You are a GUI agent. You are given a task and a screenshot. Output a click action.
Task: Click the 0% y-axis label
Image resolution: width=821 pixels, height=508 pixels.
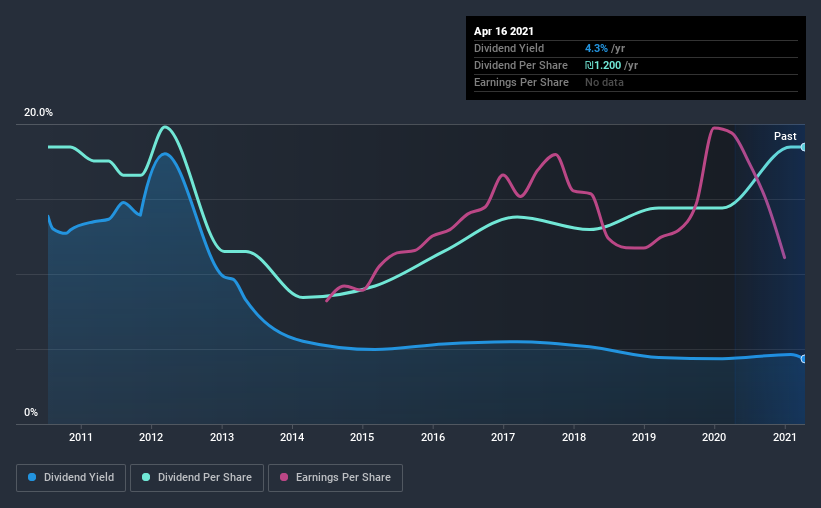[x=31, y=413]
